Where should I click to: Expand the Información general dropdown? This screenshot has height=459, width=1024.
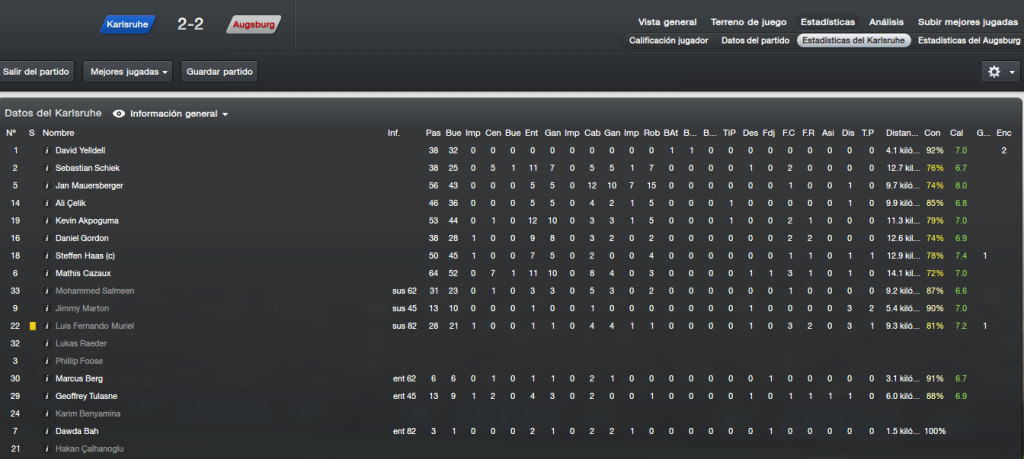[179, 114]
